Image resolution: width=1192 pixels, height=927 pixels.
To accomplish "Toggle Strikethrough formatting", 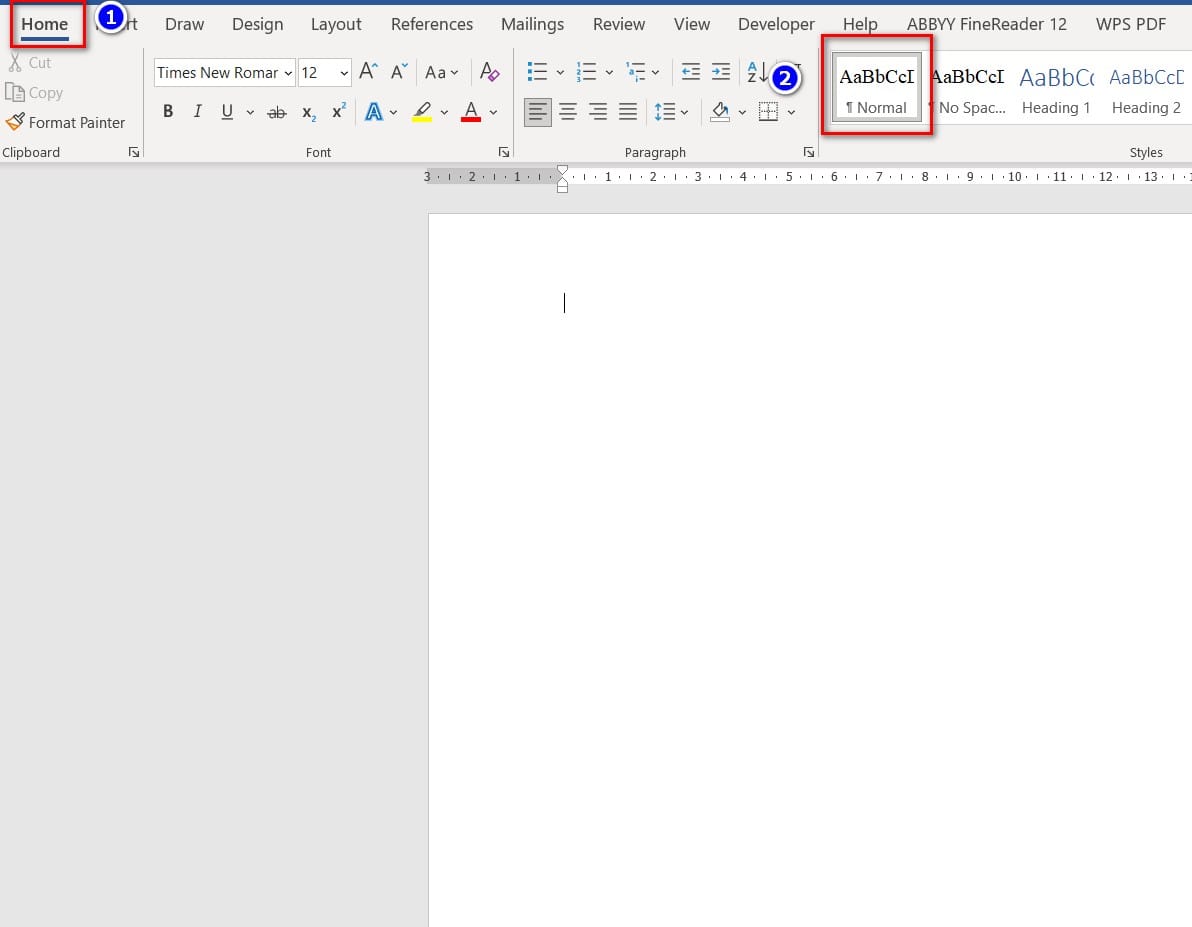I will 277,113.
